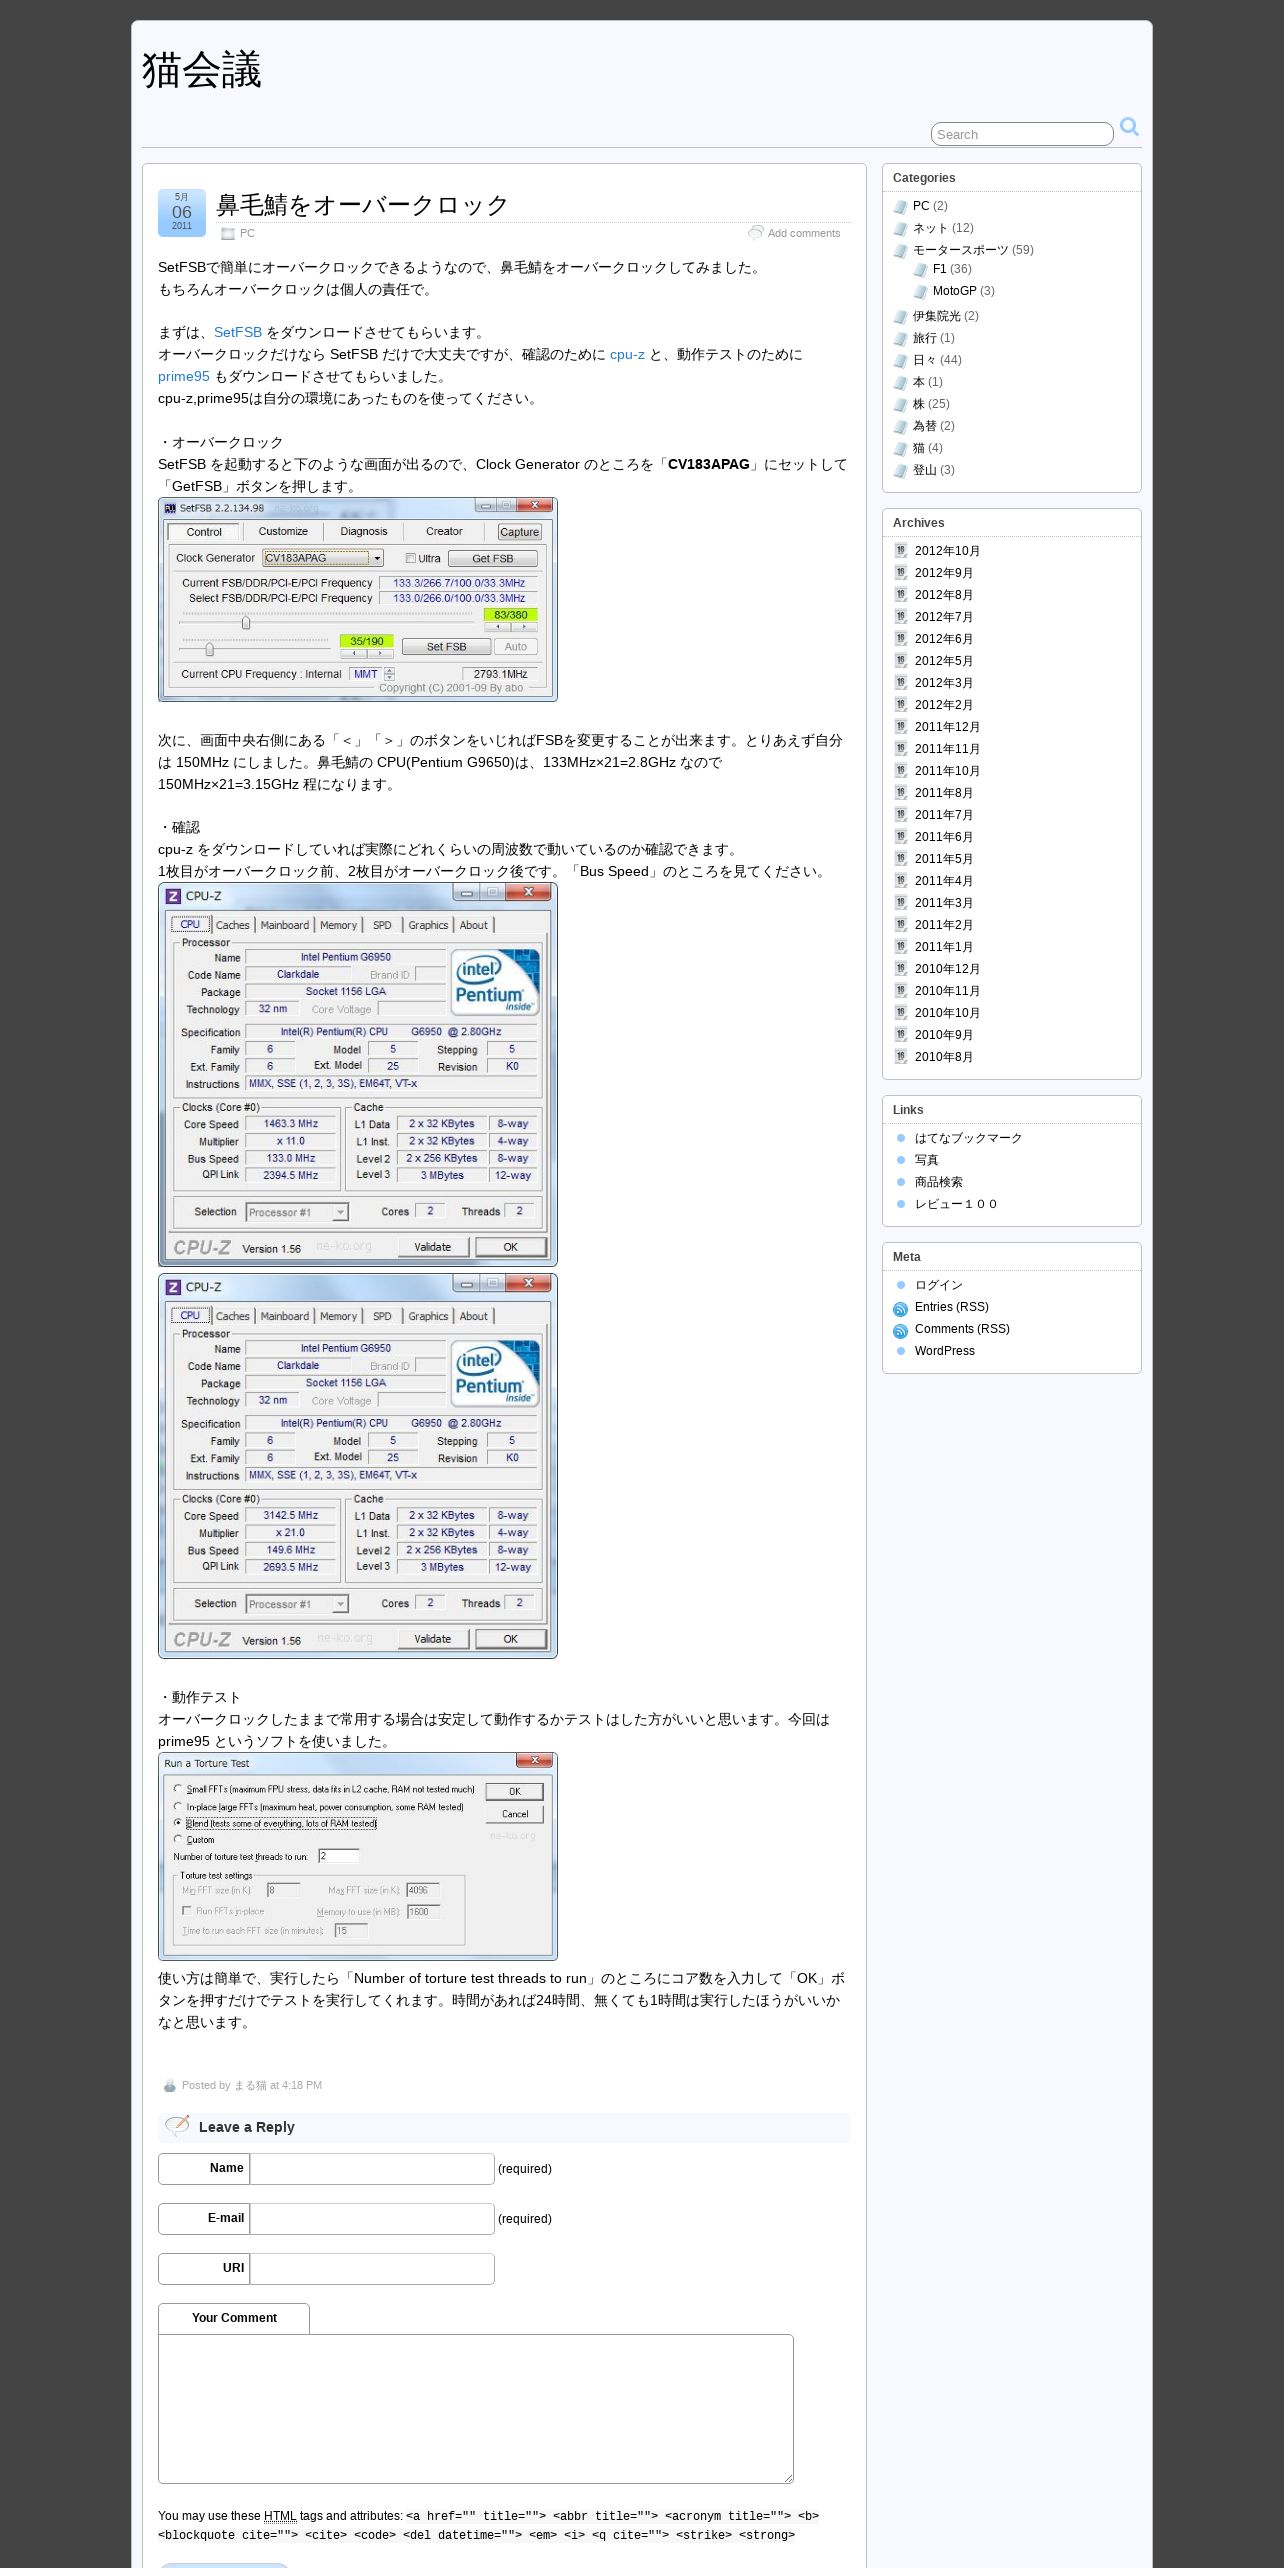The image size is (1284, 2568).
Task: Open the 2012年5月 archive
Action: [944, 661]
